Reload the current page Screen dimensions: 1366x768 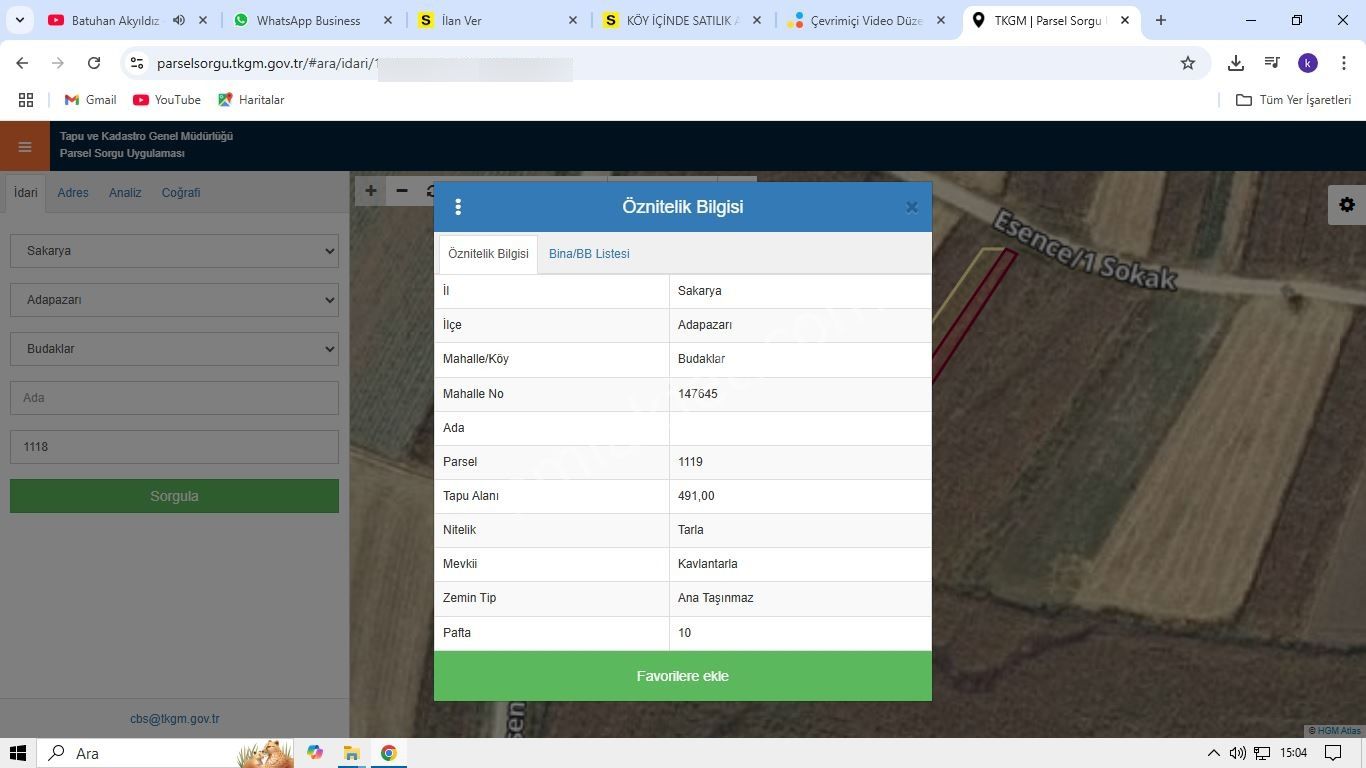94,63
